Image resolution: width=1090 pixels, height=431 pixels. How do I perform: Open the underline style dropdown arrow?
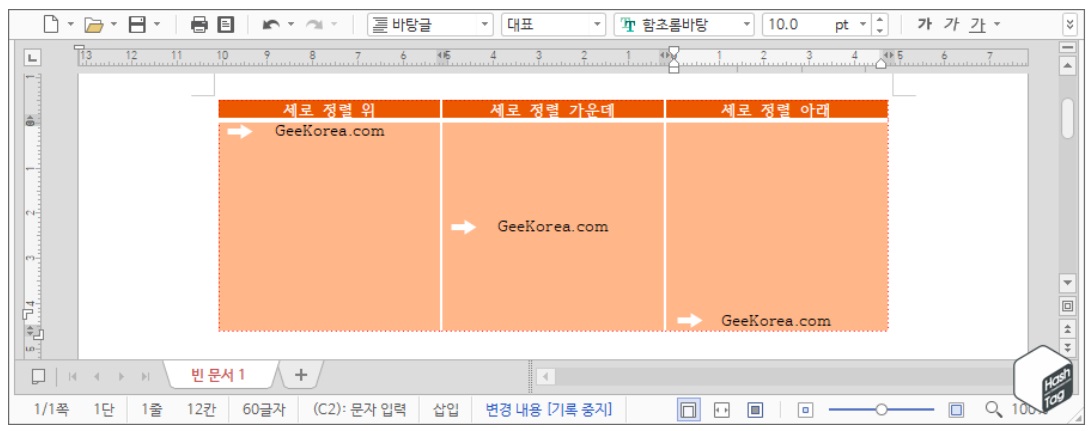(997, 25)
